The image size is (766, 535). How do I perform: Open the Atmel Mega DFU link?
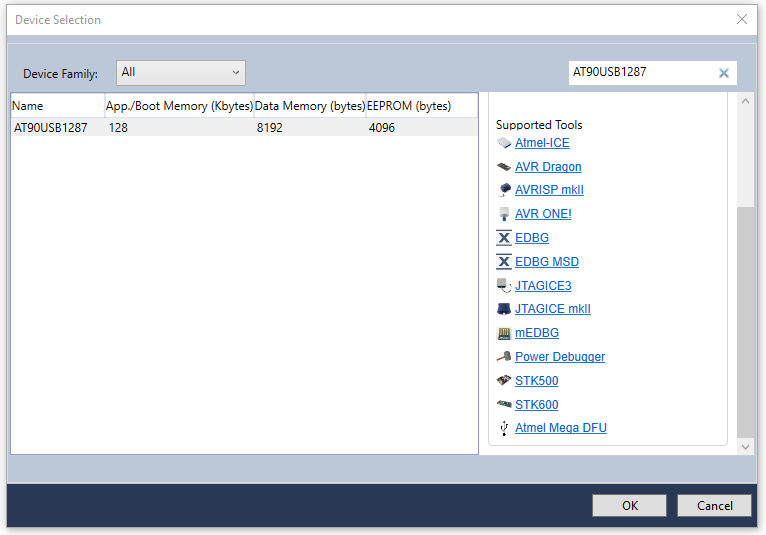point(560,428)
